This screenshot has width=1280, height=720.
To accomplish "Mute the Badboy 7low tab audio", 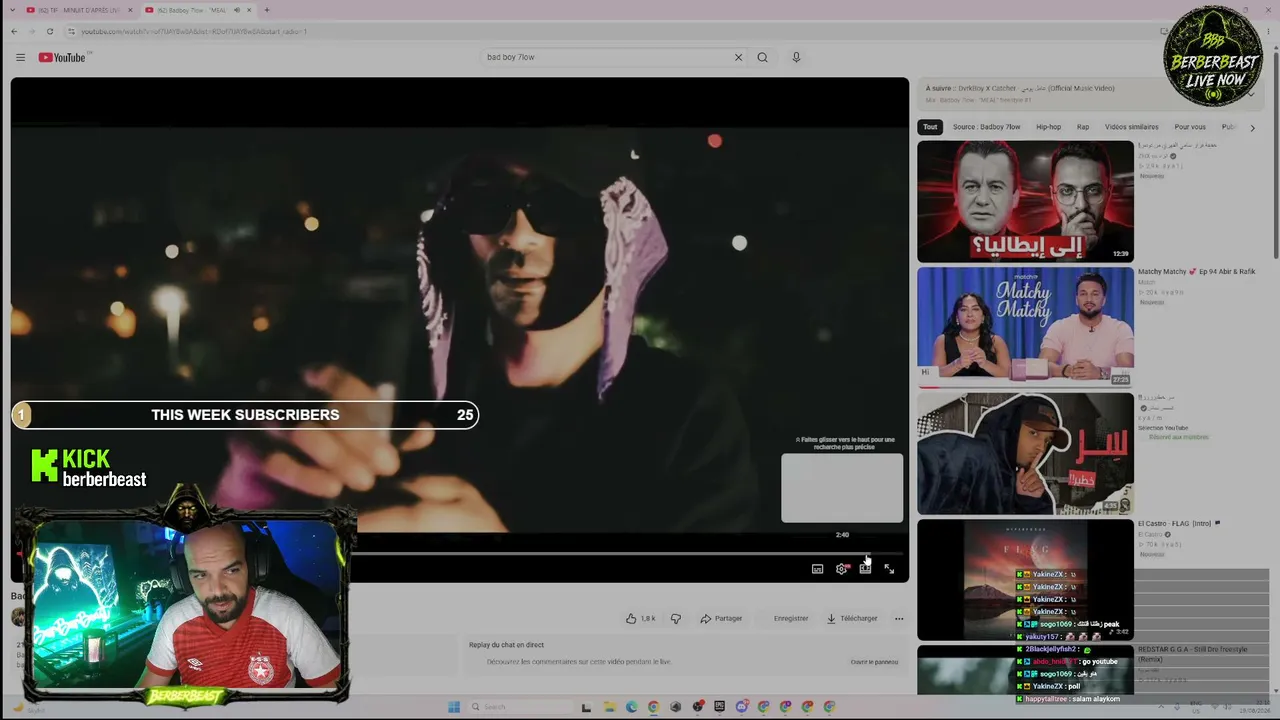I will [x=236, y=10].
